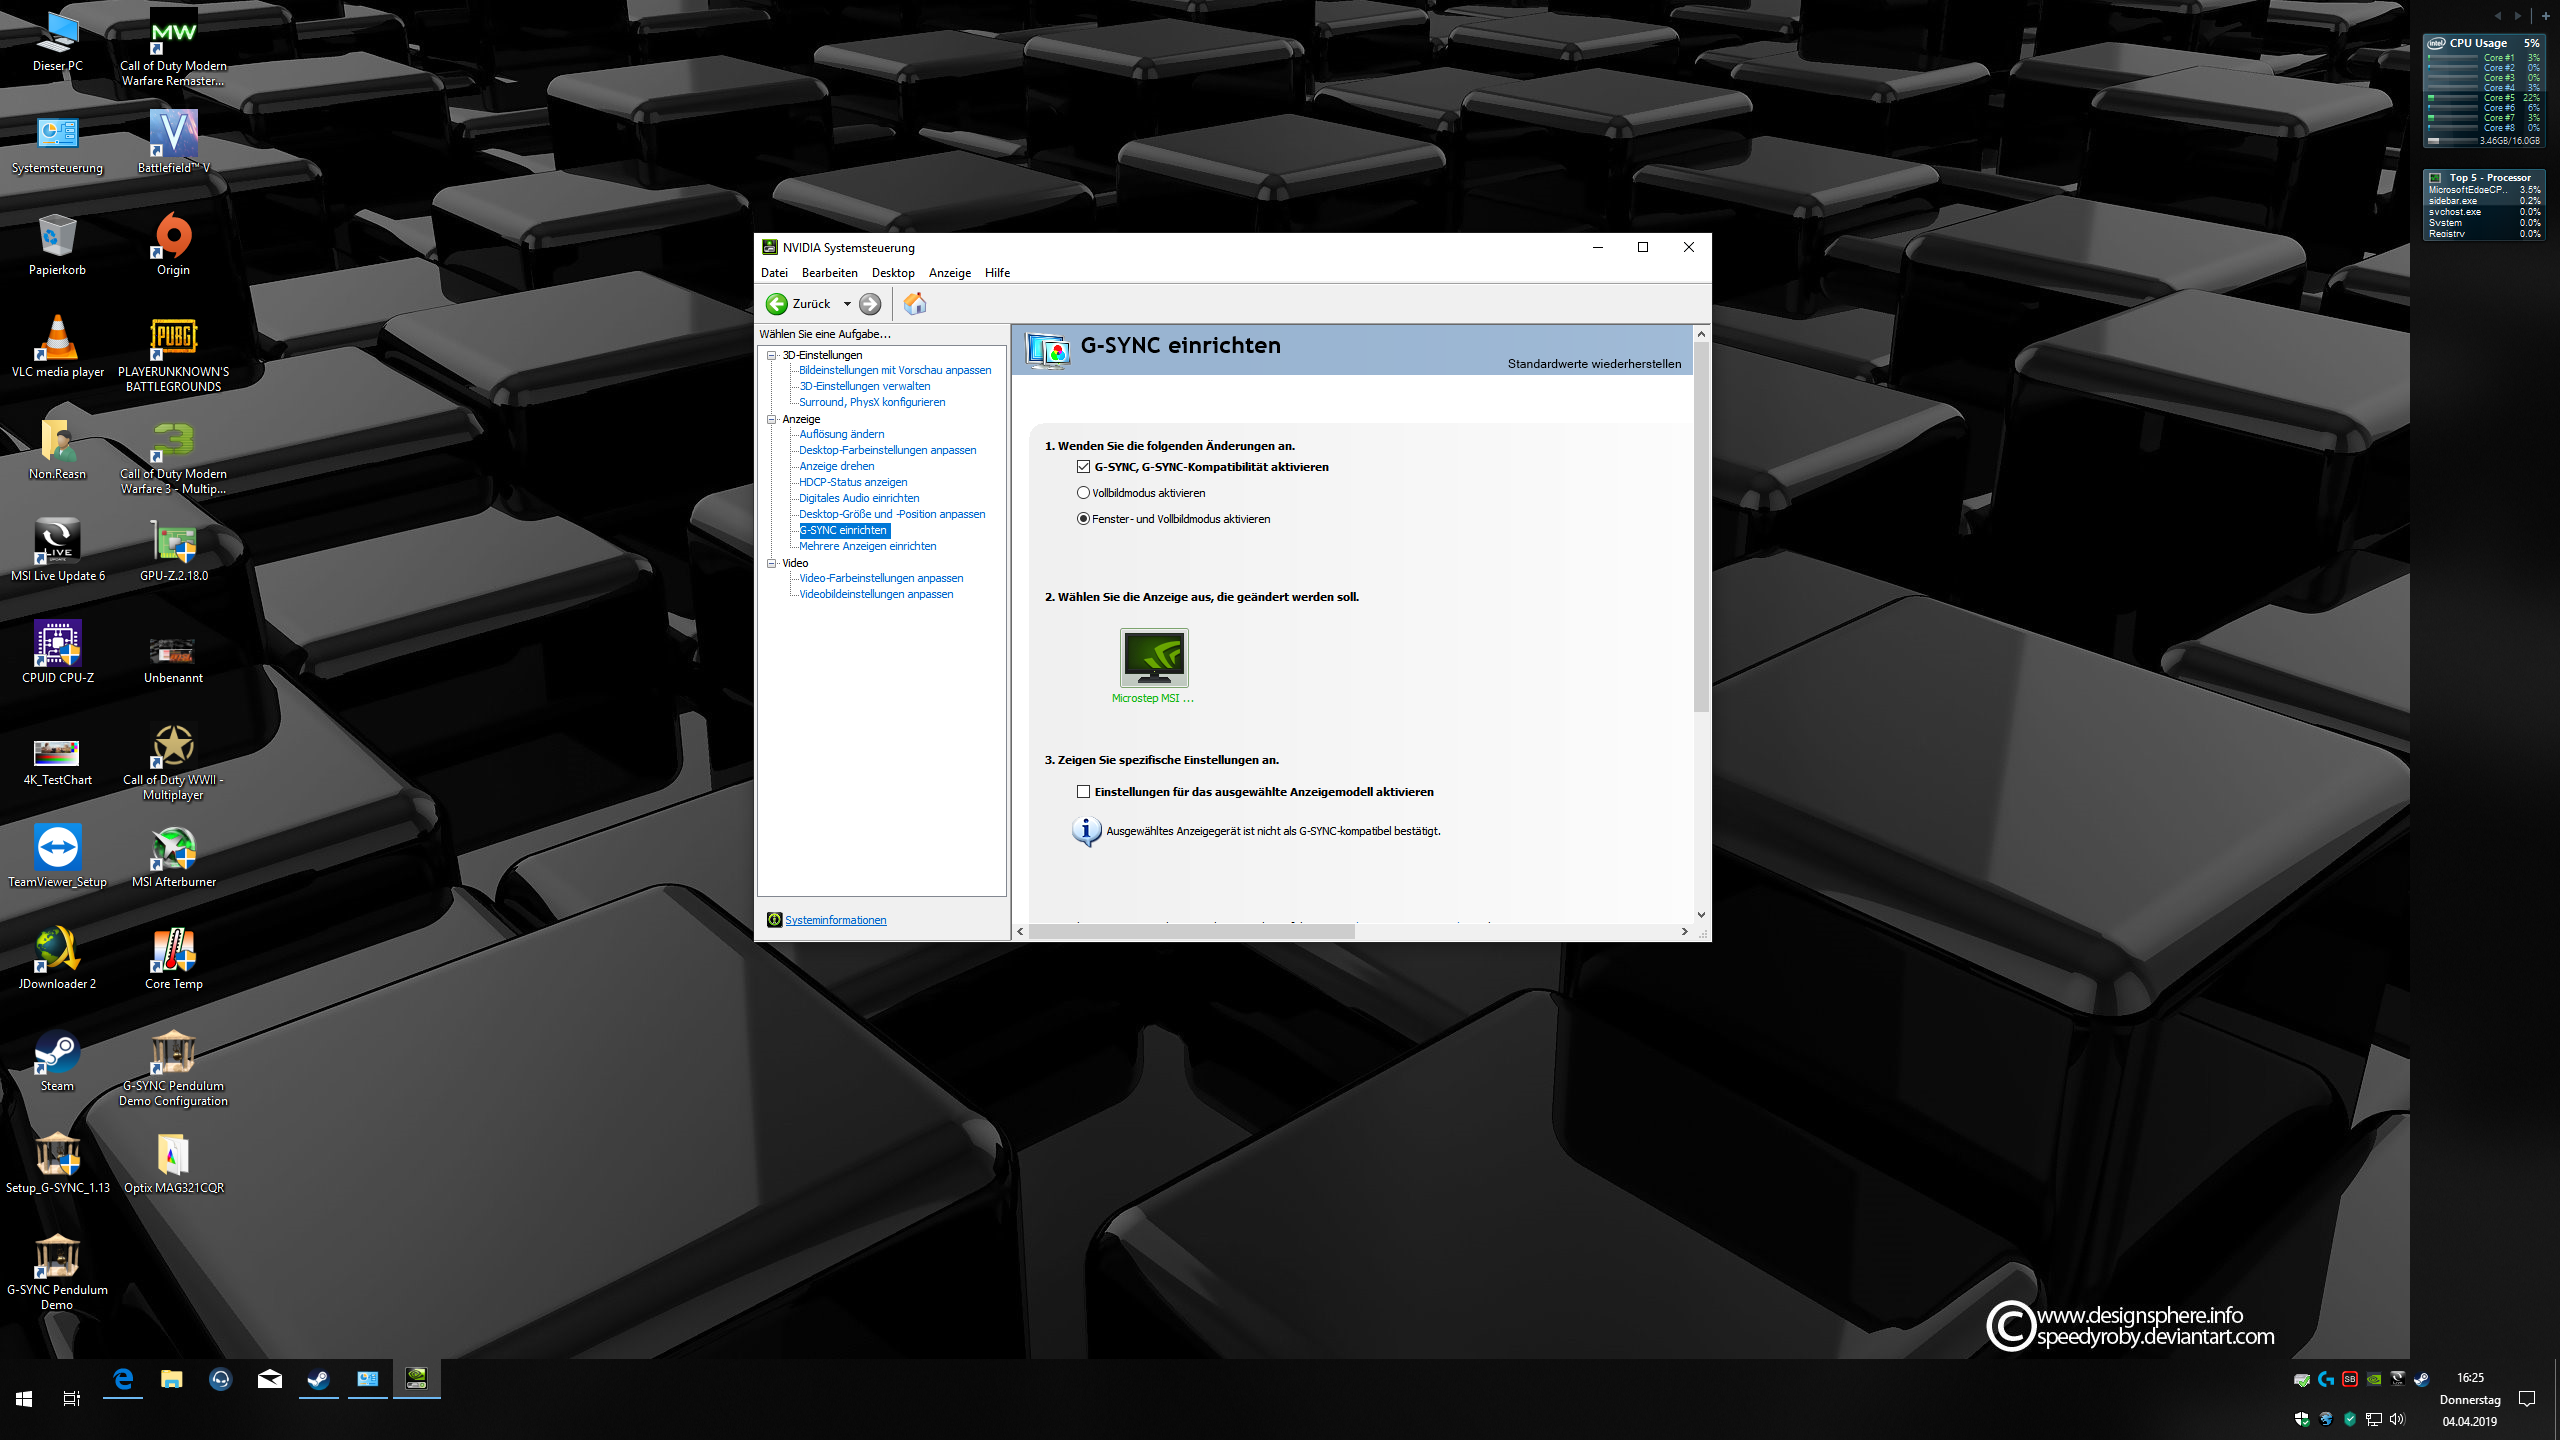Open GPU-Z desktop shortcut icon
2560x1440 pixels.
tap(173, 542)
